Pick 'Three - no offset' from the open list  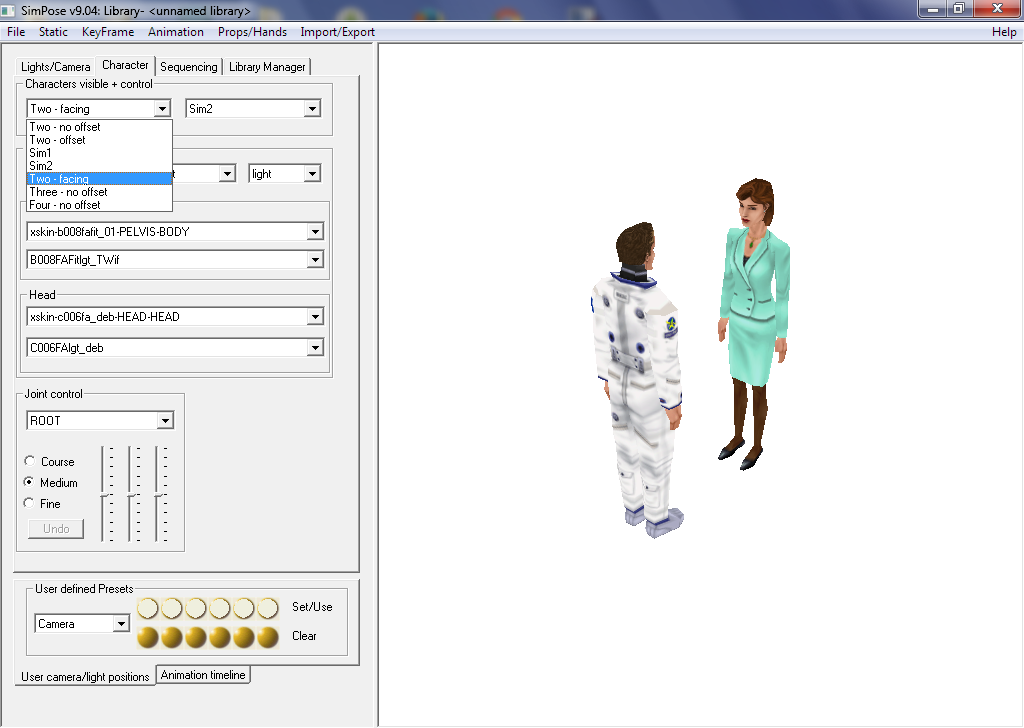click(68, 192)
